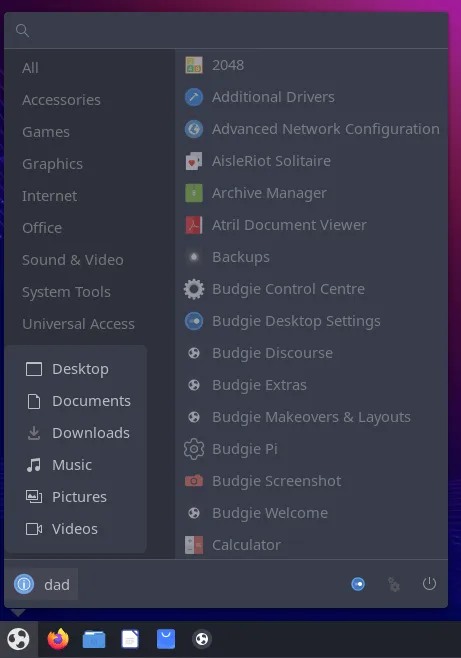Launch the 2048 game icon

click(x=194, y=65)
